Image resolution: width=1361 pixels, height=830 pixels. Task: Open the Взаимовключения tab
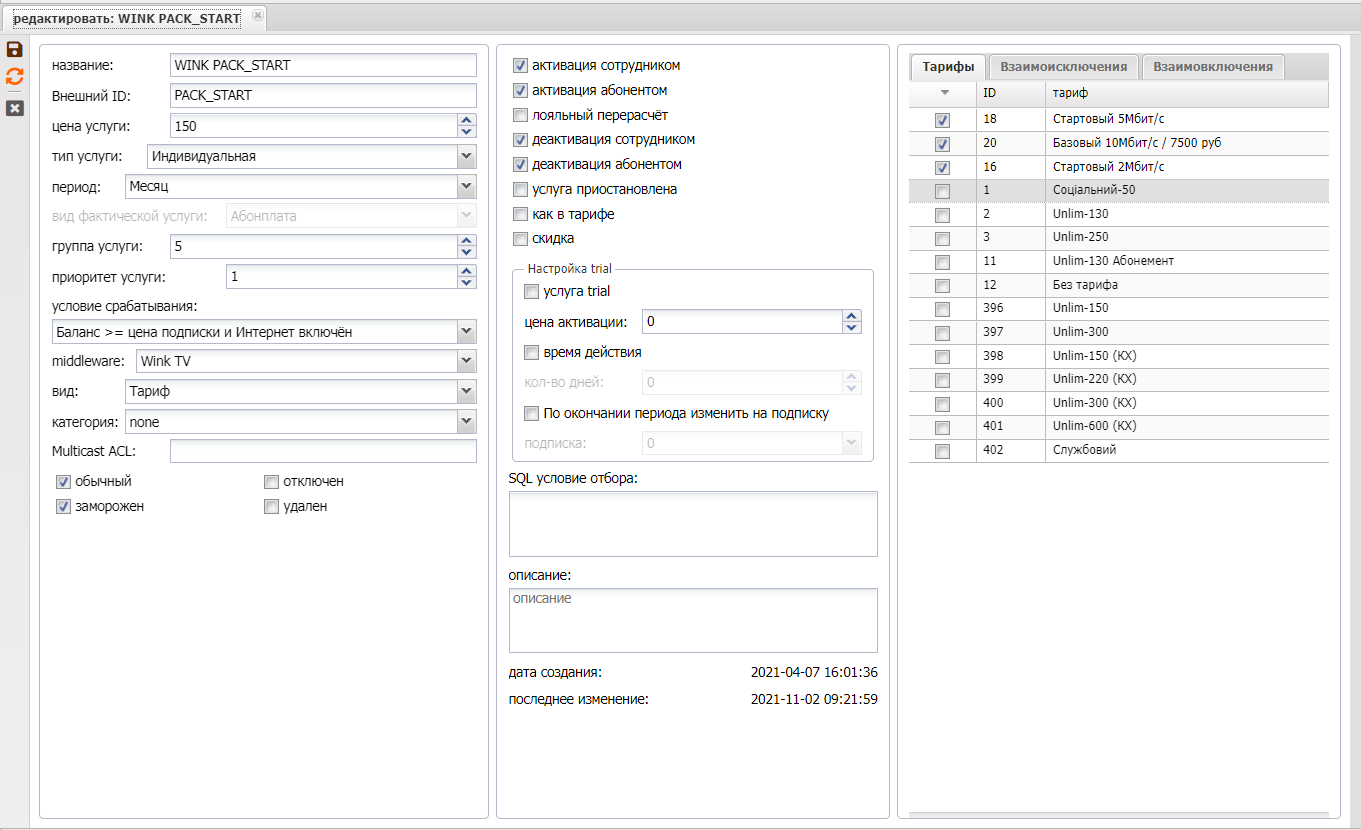tap(1212, 67)
